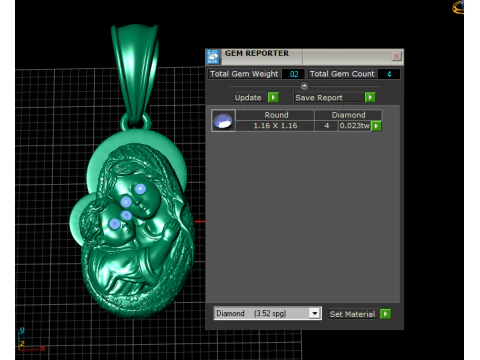
Task: Click the Total Gem Count label
Action: coord(342,74)
